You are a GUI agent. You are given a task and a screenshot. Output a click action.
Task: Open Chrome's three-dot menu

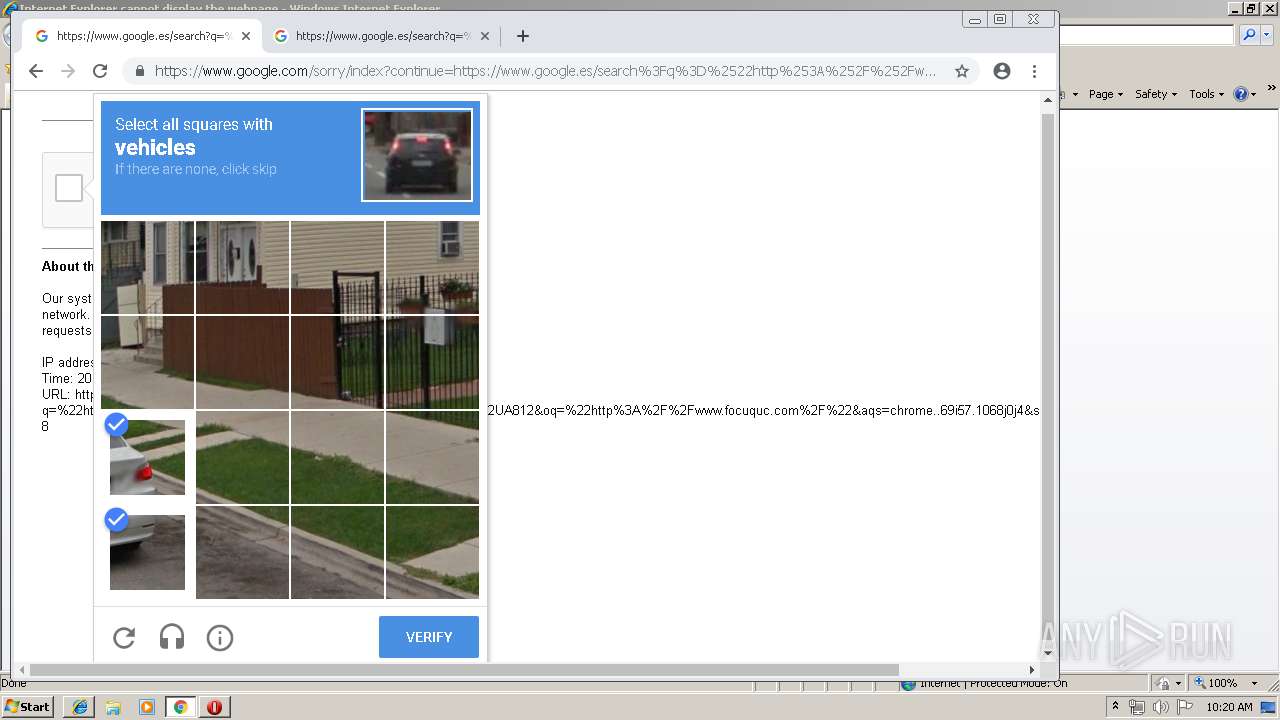coord(1035,71)
